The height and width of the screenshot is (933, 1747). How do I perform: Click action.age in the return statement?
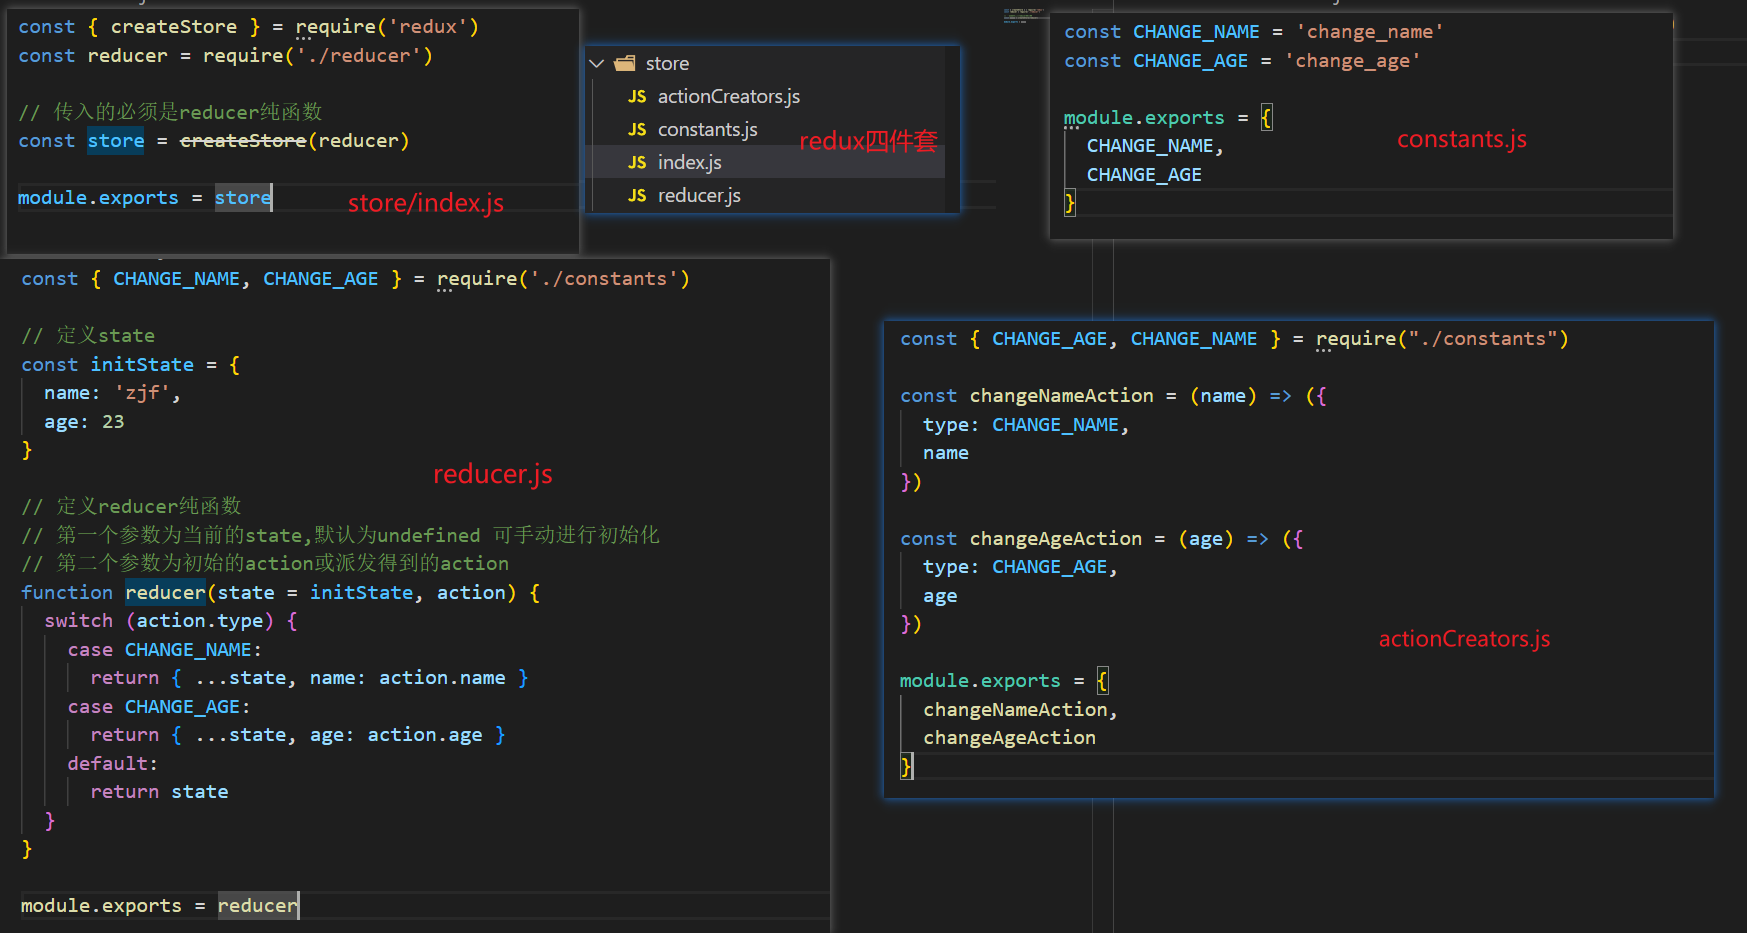(x=425, y=735)
